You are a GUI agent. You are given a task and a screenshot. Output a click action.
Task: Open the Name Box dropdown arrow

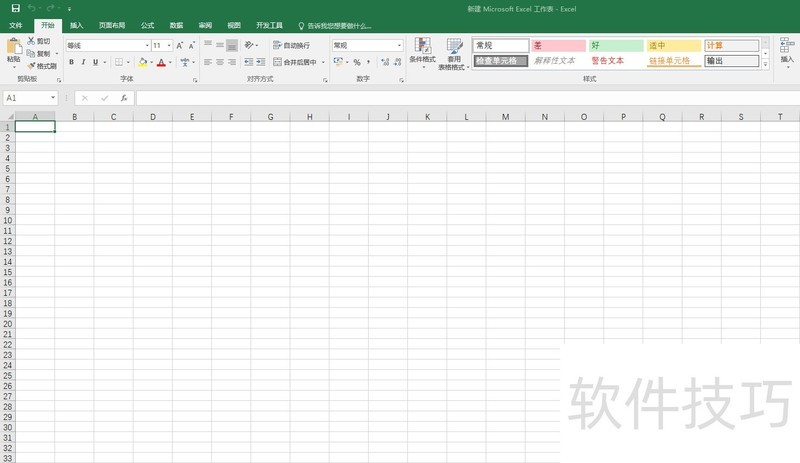pyautogui.click(x=53, y=98)
